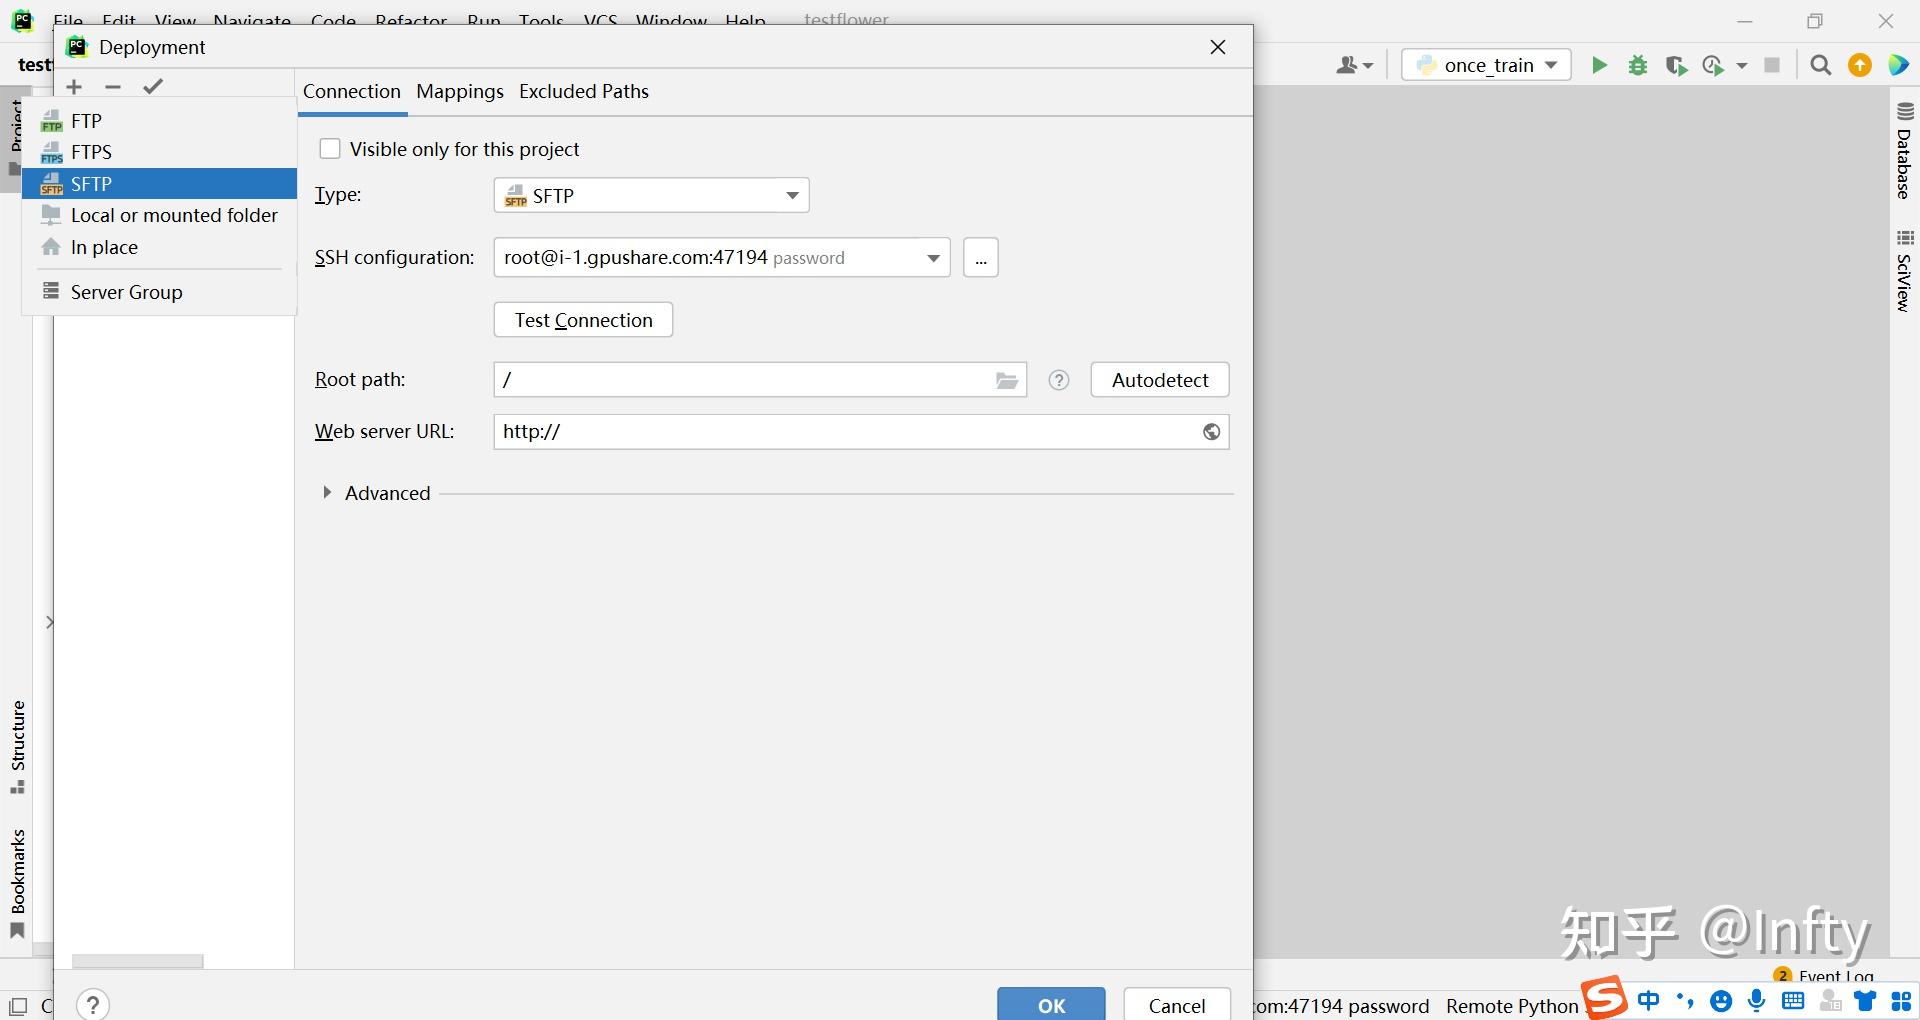This screenshot has width=1920, height=1020.
Task: Open IME skin shirt icon
Action: pos(1865,1001)
